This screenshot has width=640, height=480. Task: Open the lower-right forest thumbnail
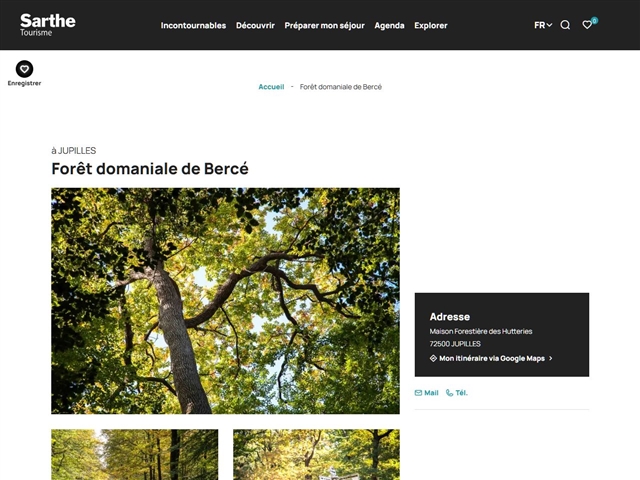click(x=316, y=454)
